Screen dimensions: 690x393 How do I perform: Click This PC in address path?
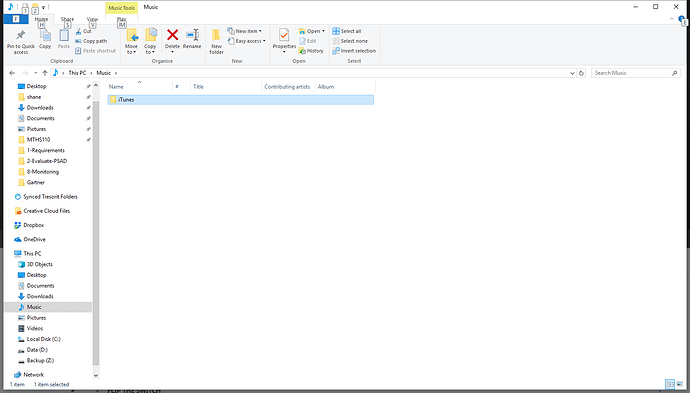click(77, 73)
